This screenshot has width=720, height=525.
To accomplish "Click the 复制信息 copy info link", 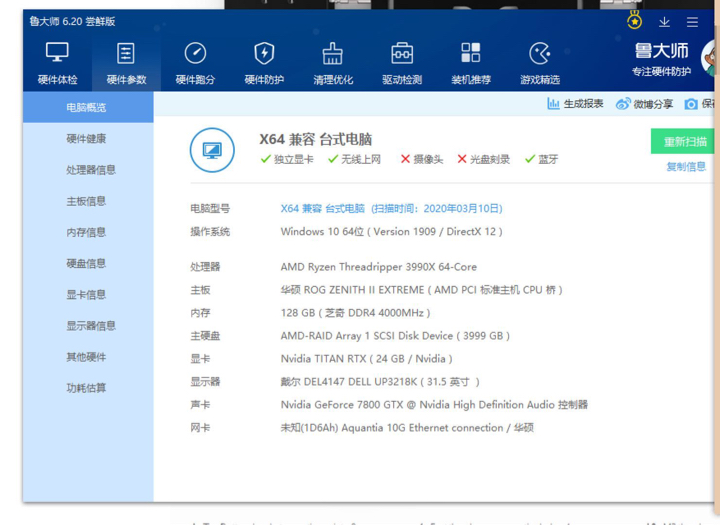I will [x=686, y=167].
